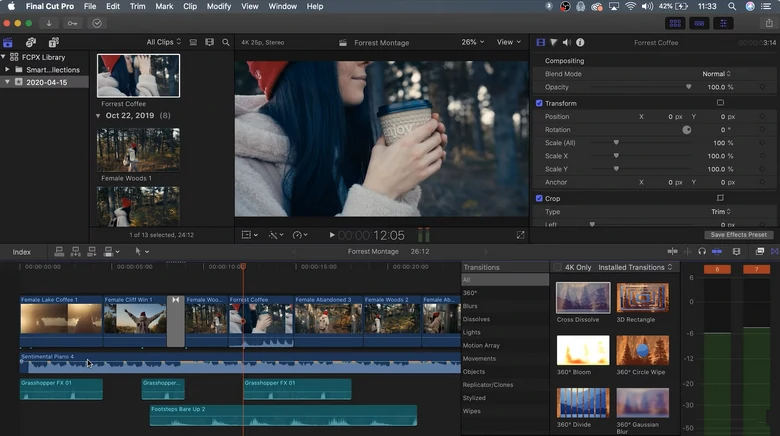Open the browser search magnifier

(x=226, y=42)
